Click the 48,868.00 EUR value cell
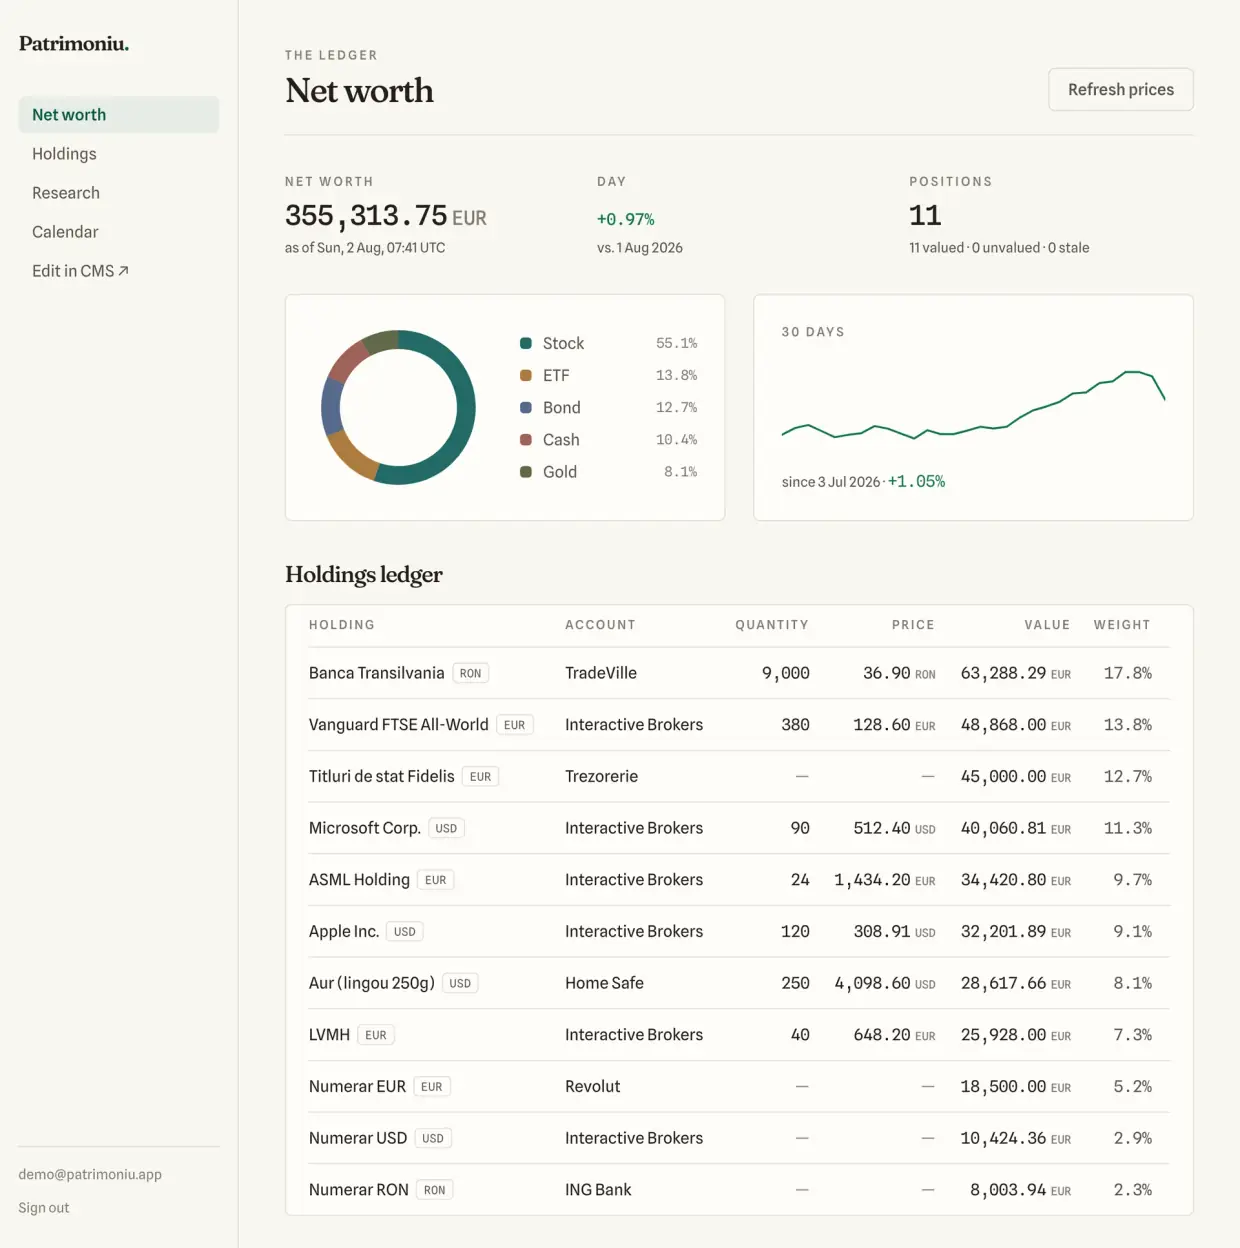1240x1248 pixels. coord(1015,725)
